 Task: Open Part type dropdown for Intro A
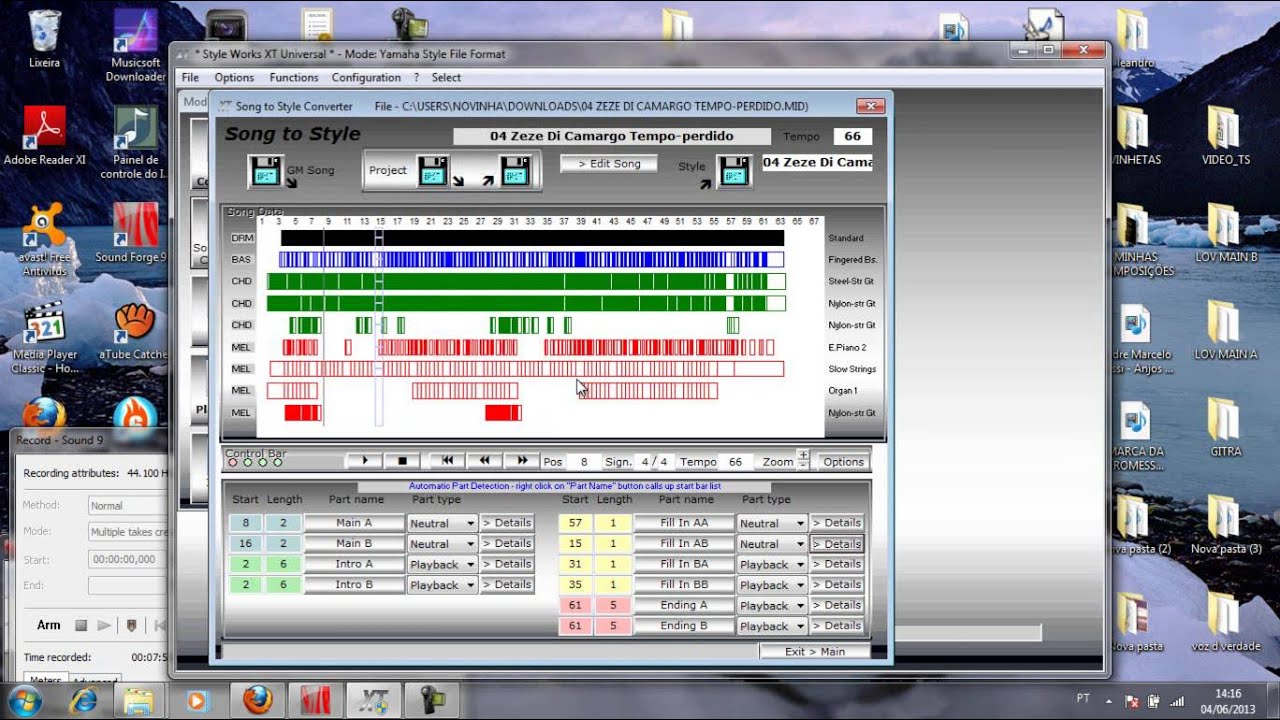[x=442, y=564]
